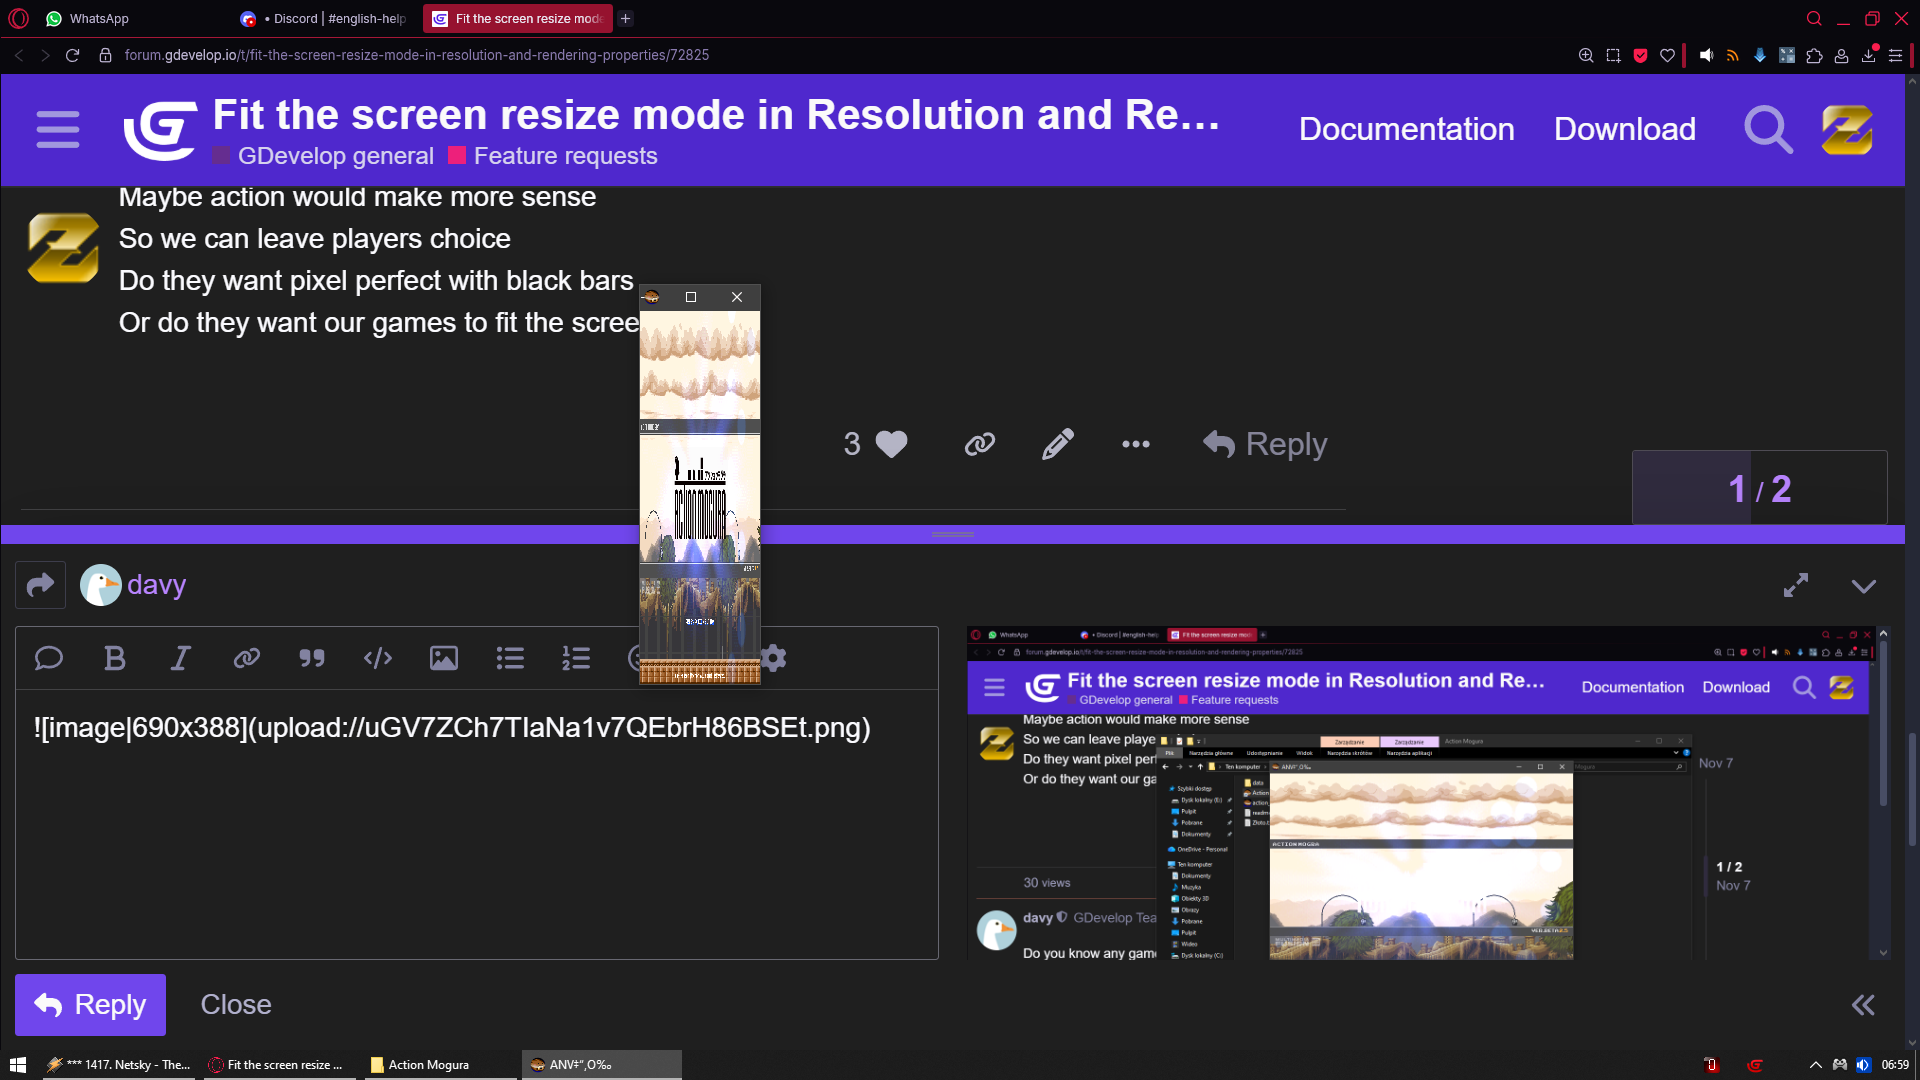Click the 1 / 2 topic progress indicator

click(x=1759, y=489)
